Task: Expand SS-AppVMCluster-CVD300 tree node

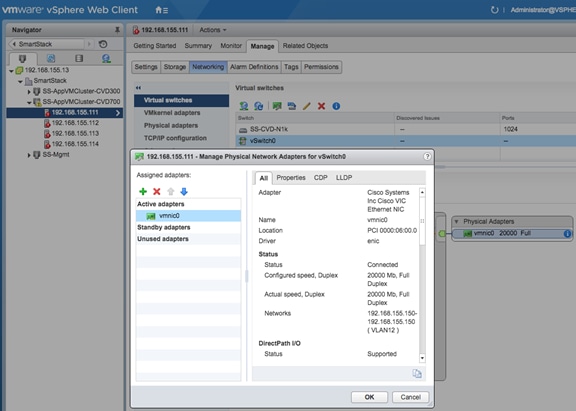Action: pyautogui.click(x=29, y=91)
